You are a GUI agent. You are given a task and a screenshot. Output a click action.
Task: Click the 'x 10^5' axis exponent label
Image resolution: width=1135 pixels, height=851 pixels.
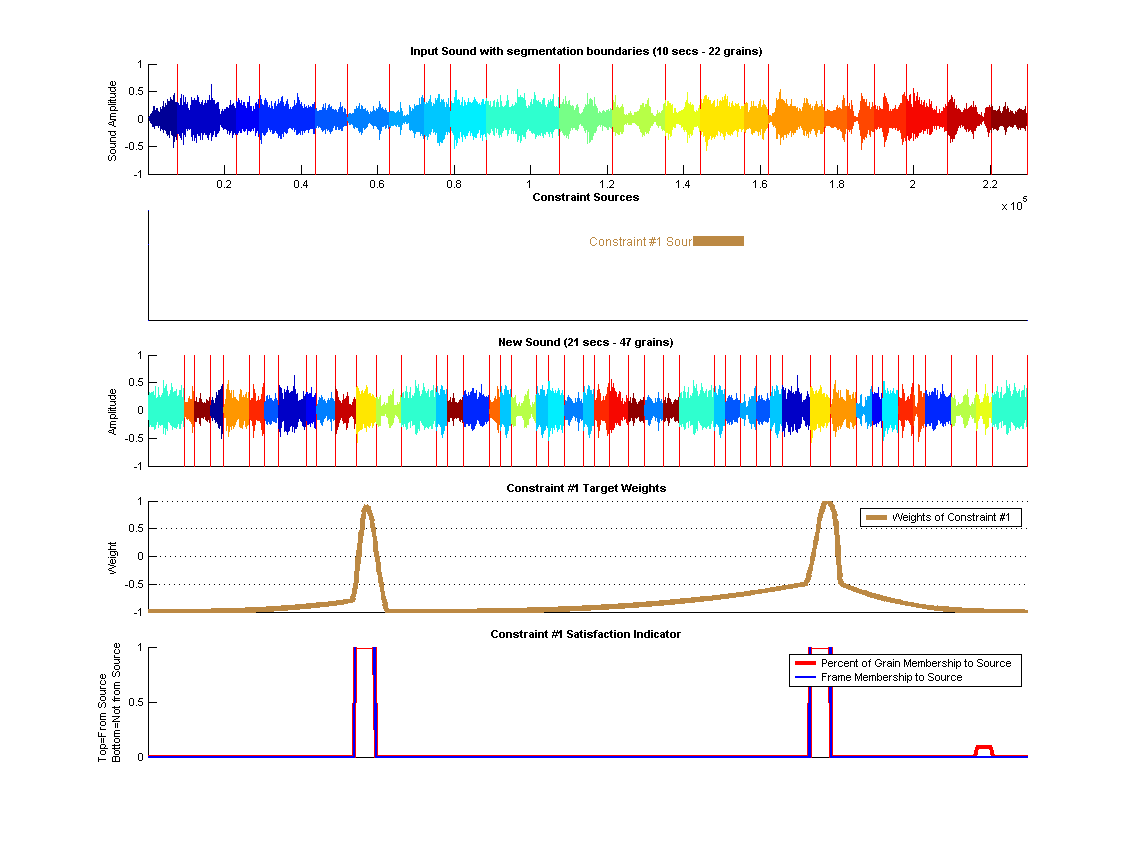coord(1013,206)
